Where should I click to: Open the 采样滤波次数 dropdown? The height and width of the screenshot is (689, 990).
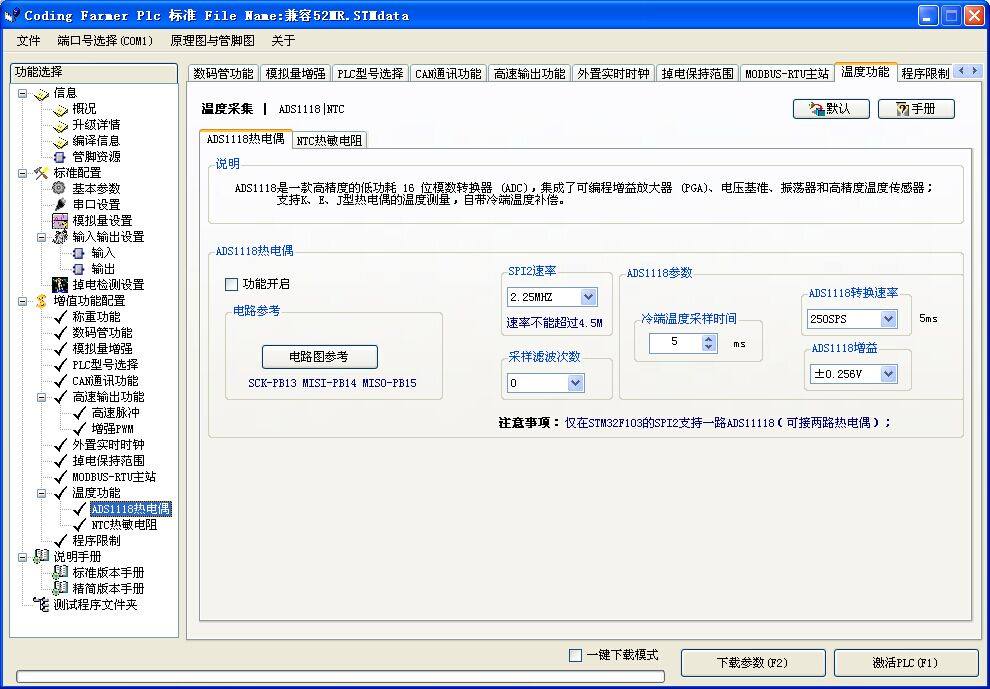pos(575,383)
